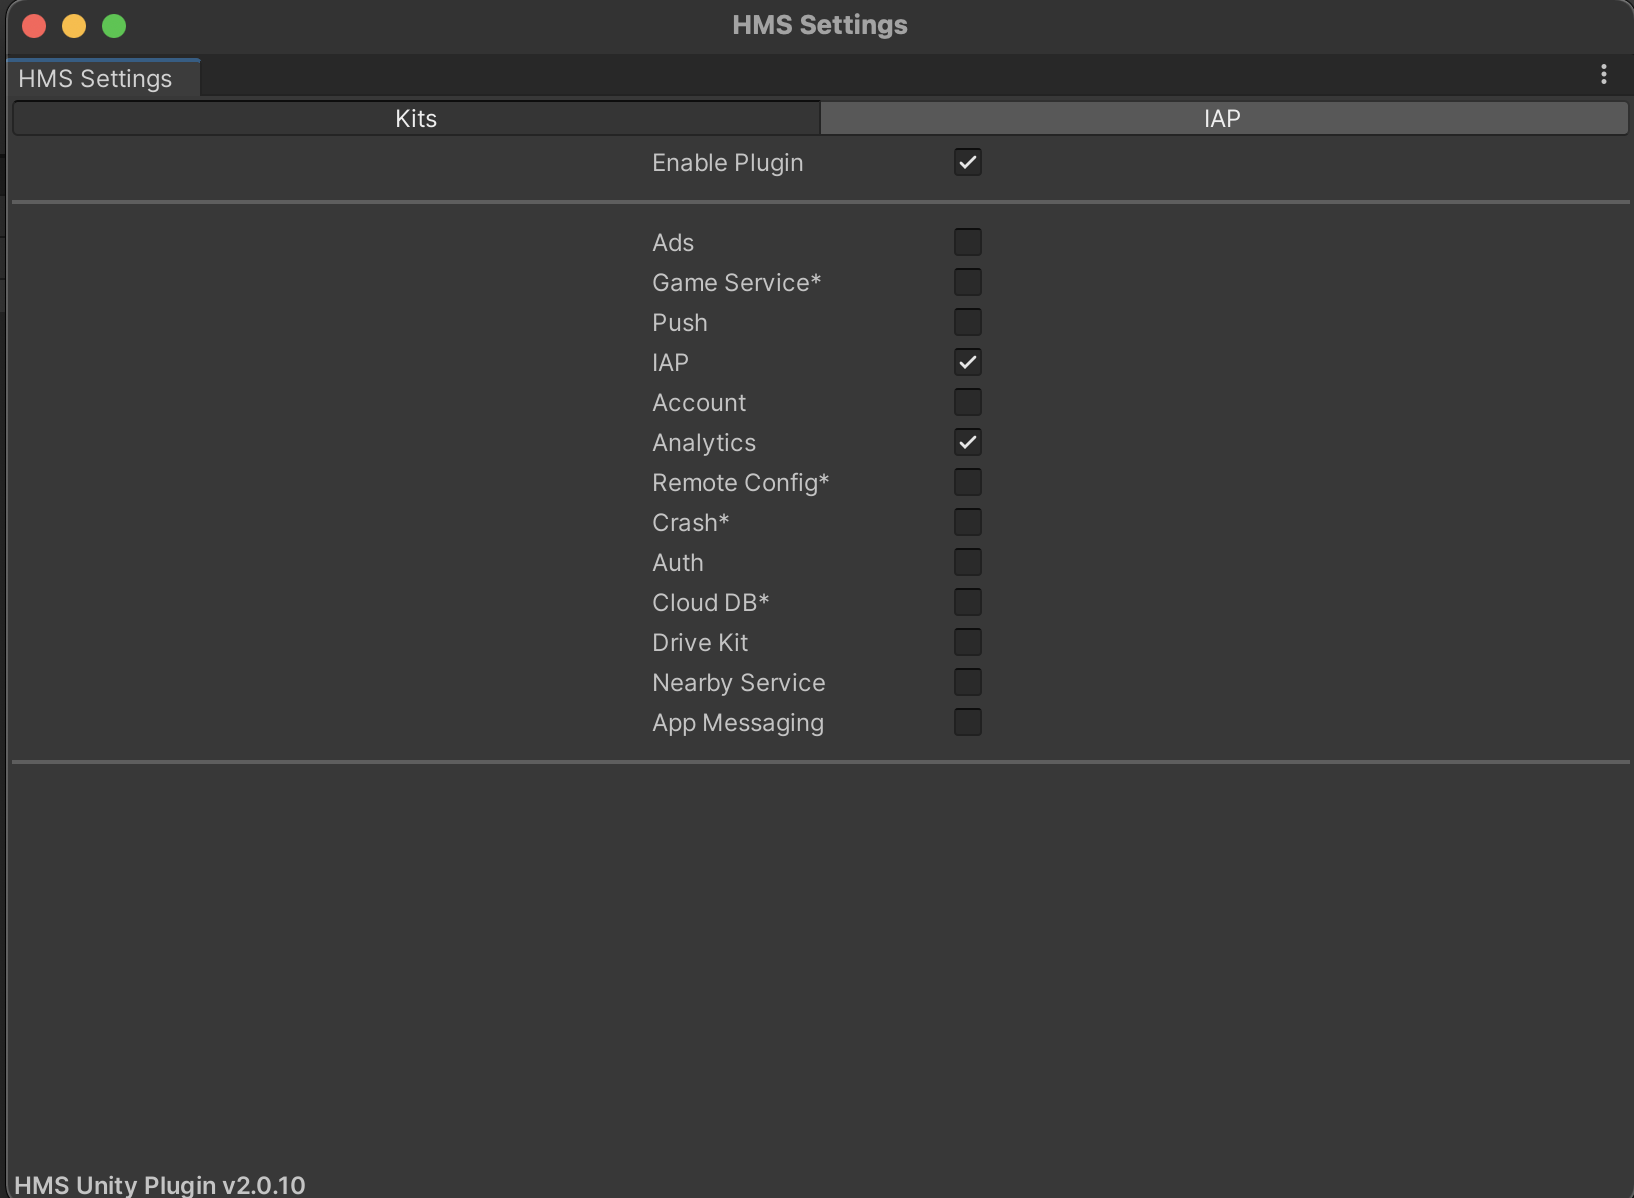The height and width of the screenshot is (1198, 1634).
Task: Check the Auth option
Action: (x=967, y=562)
